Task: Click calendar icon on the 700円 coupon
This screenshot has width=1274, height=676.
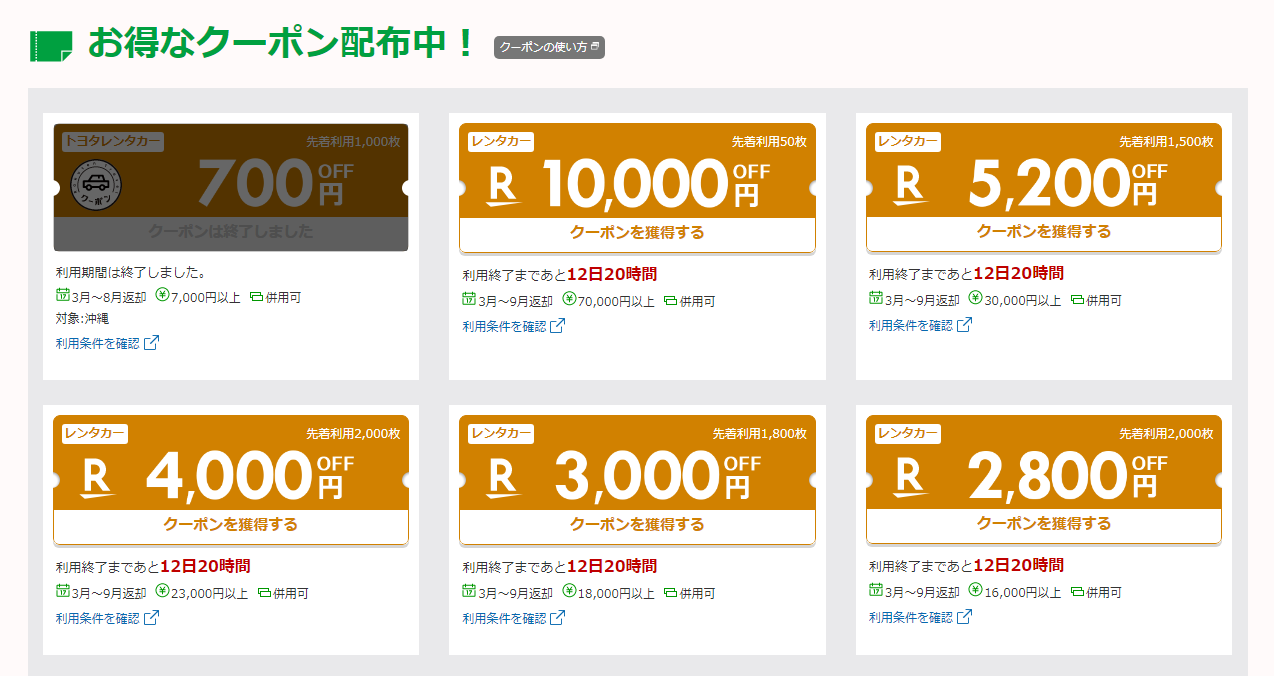Action: [63, 296]
